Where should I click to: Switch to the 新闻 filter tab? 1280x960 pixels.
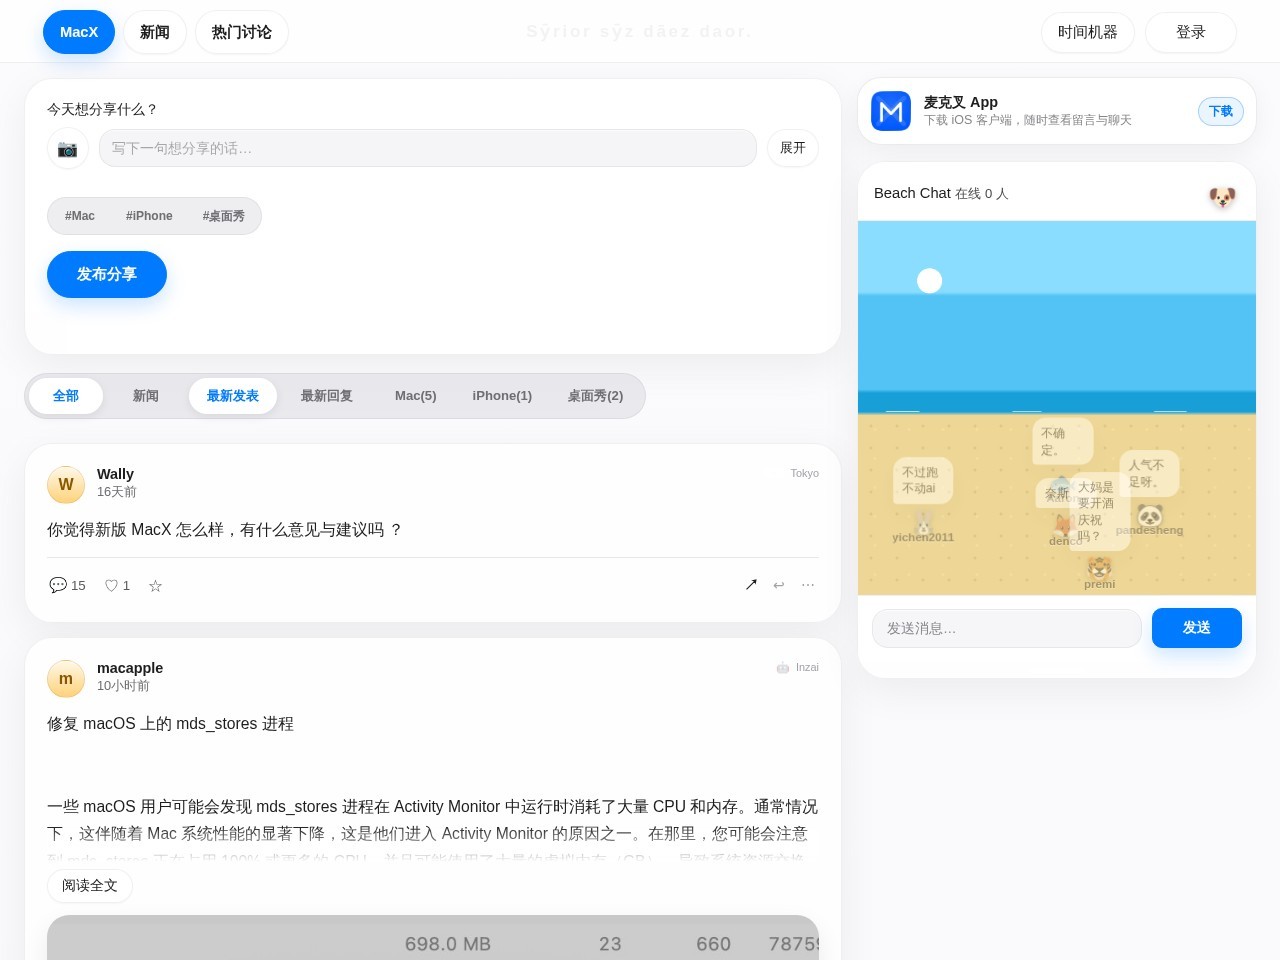click(x=146, y=396)
